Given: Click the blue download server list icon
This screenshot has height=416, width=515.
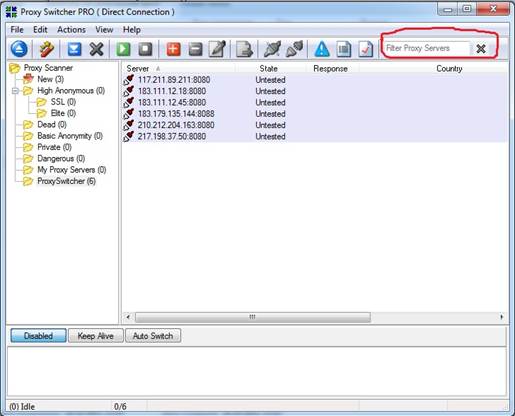Looking at the screenshot, I should pos(74,49).
